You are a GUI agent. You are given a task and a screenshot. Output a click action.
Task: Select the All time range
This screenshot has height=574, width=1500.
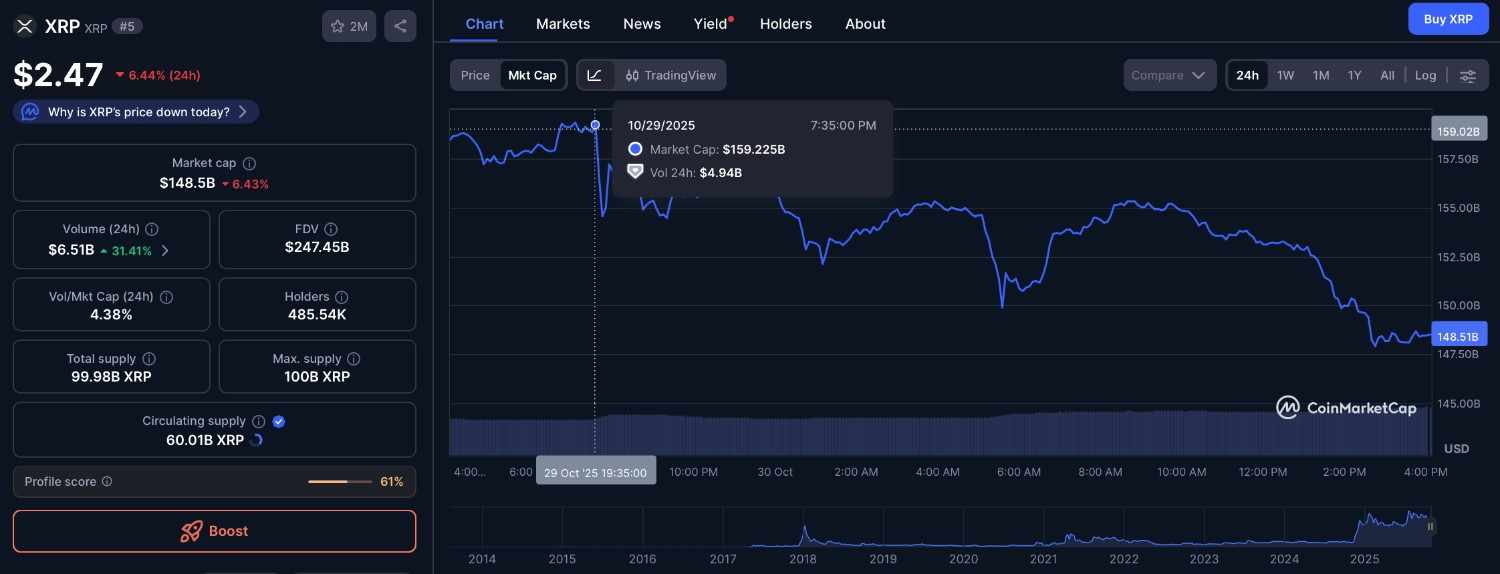point(1387,75)
